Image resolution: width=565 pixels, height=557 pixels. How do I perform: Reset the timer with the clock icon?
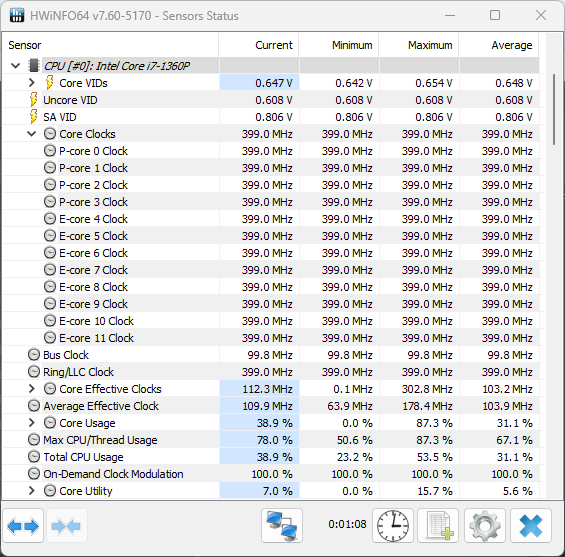pyautogui.click(x=393, y=526)
